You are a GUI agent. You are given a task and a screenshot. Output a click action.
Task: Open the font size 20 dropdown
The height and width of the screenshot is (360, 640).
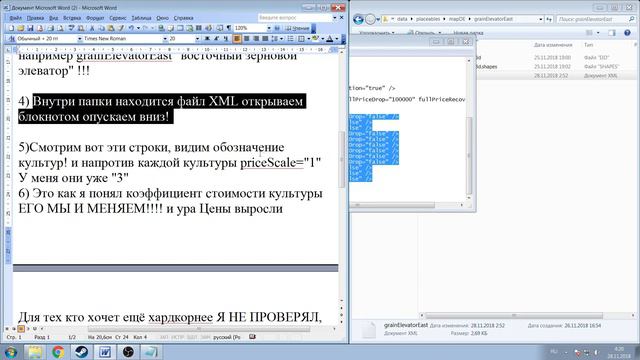click(198, 39)
